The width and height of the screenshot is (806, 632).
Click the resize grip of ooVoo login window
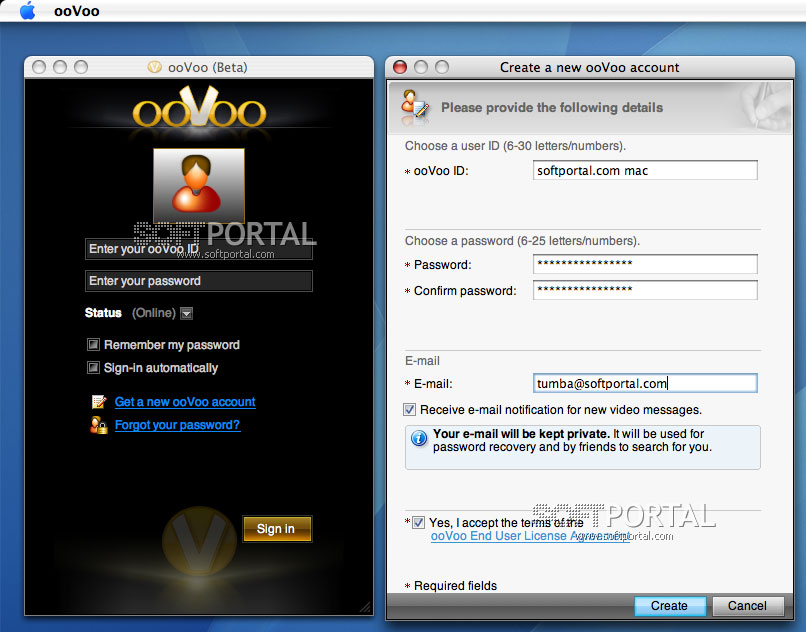coord(365,607)
